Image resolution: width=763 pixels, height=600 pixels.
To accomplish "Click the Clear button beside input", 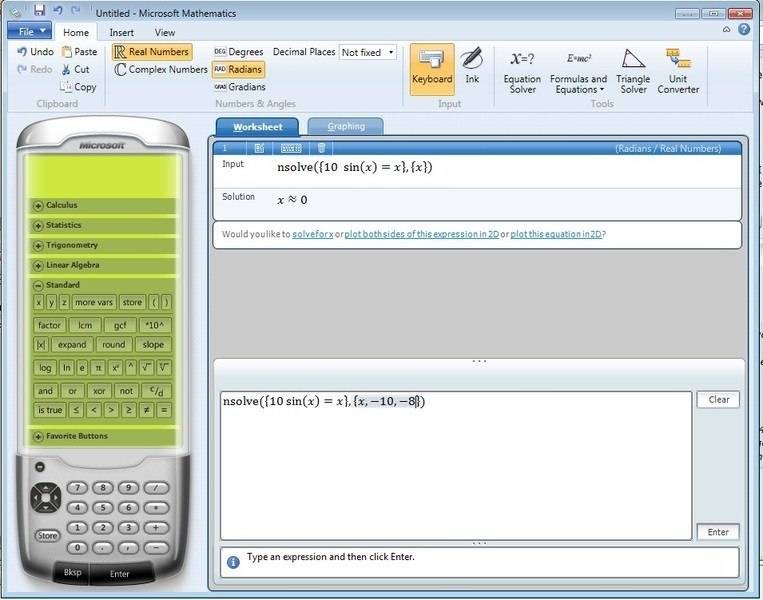I will click(718, 400).
